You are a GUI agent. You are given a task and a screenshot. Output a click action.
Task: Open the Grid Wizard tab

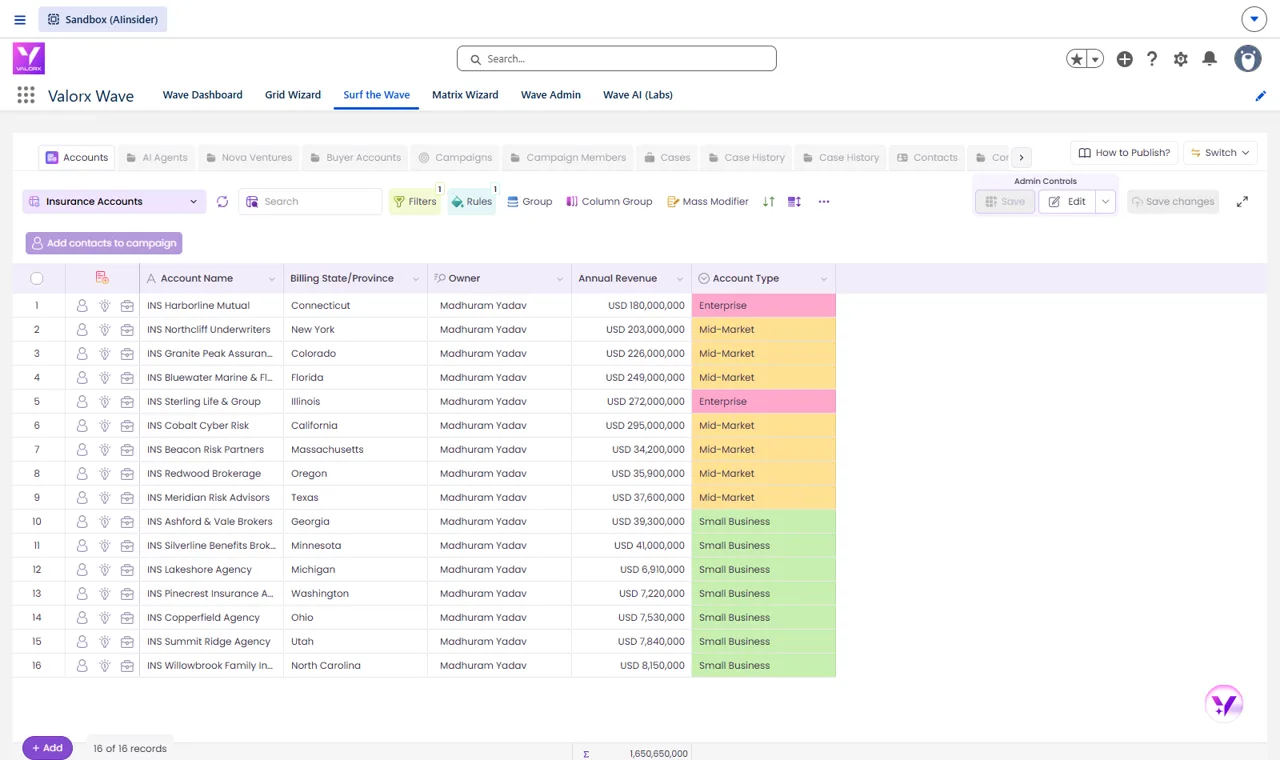[x=293, y=95]
